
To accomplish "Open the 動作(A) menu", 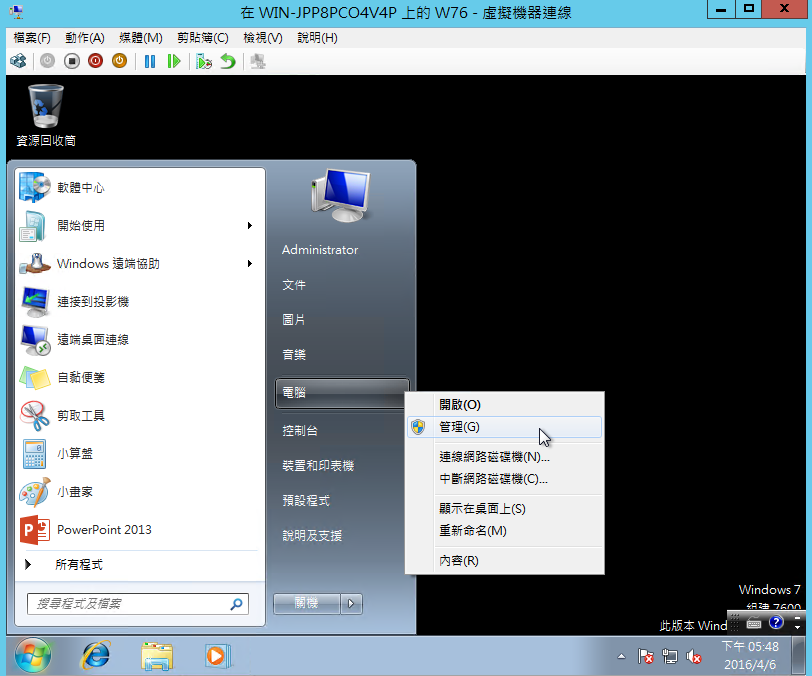I will coord(84,38).
